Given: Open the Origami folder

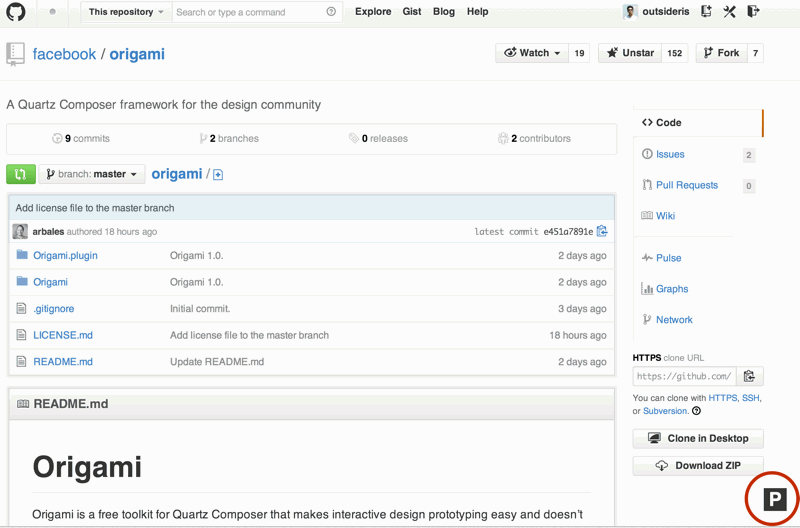Looking at the screenshot, I should coord(50,282).
